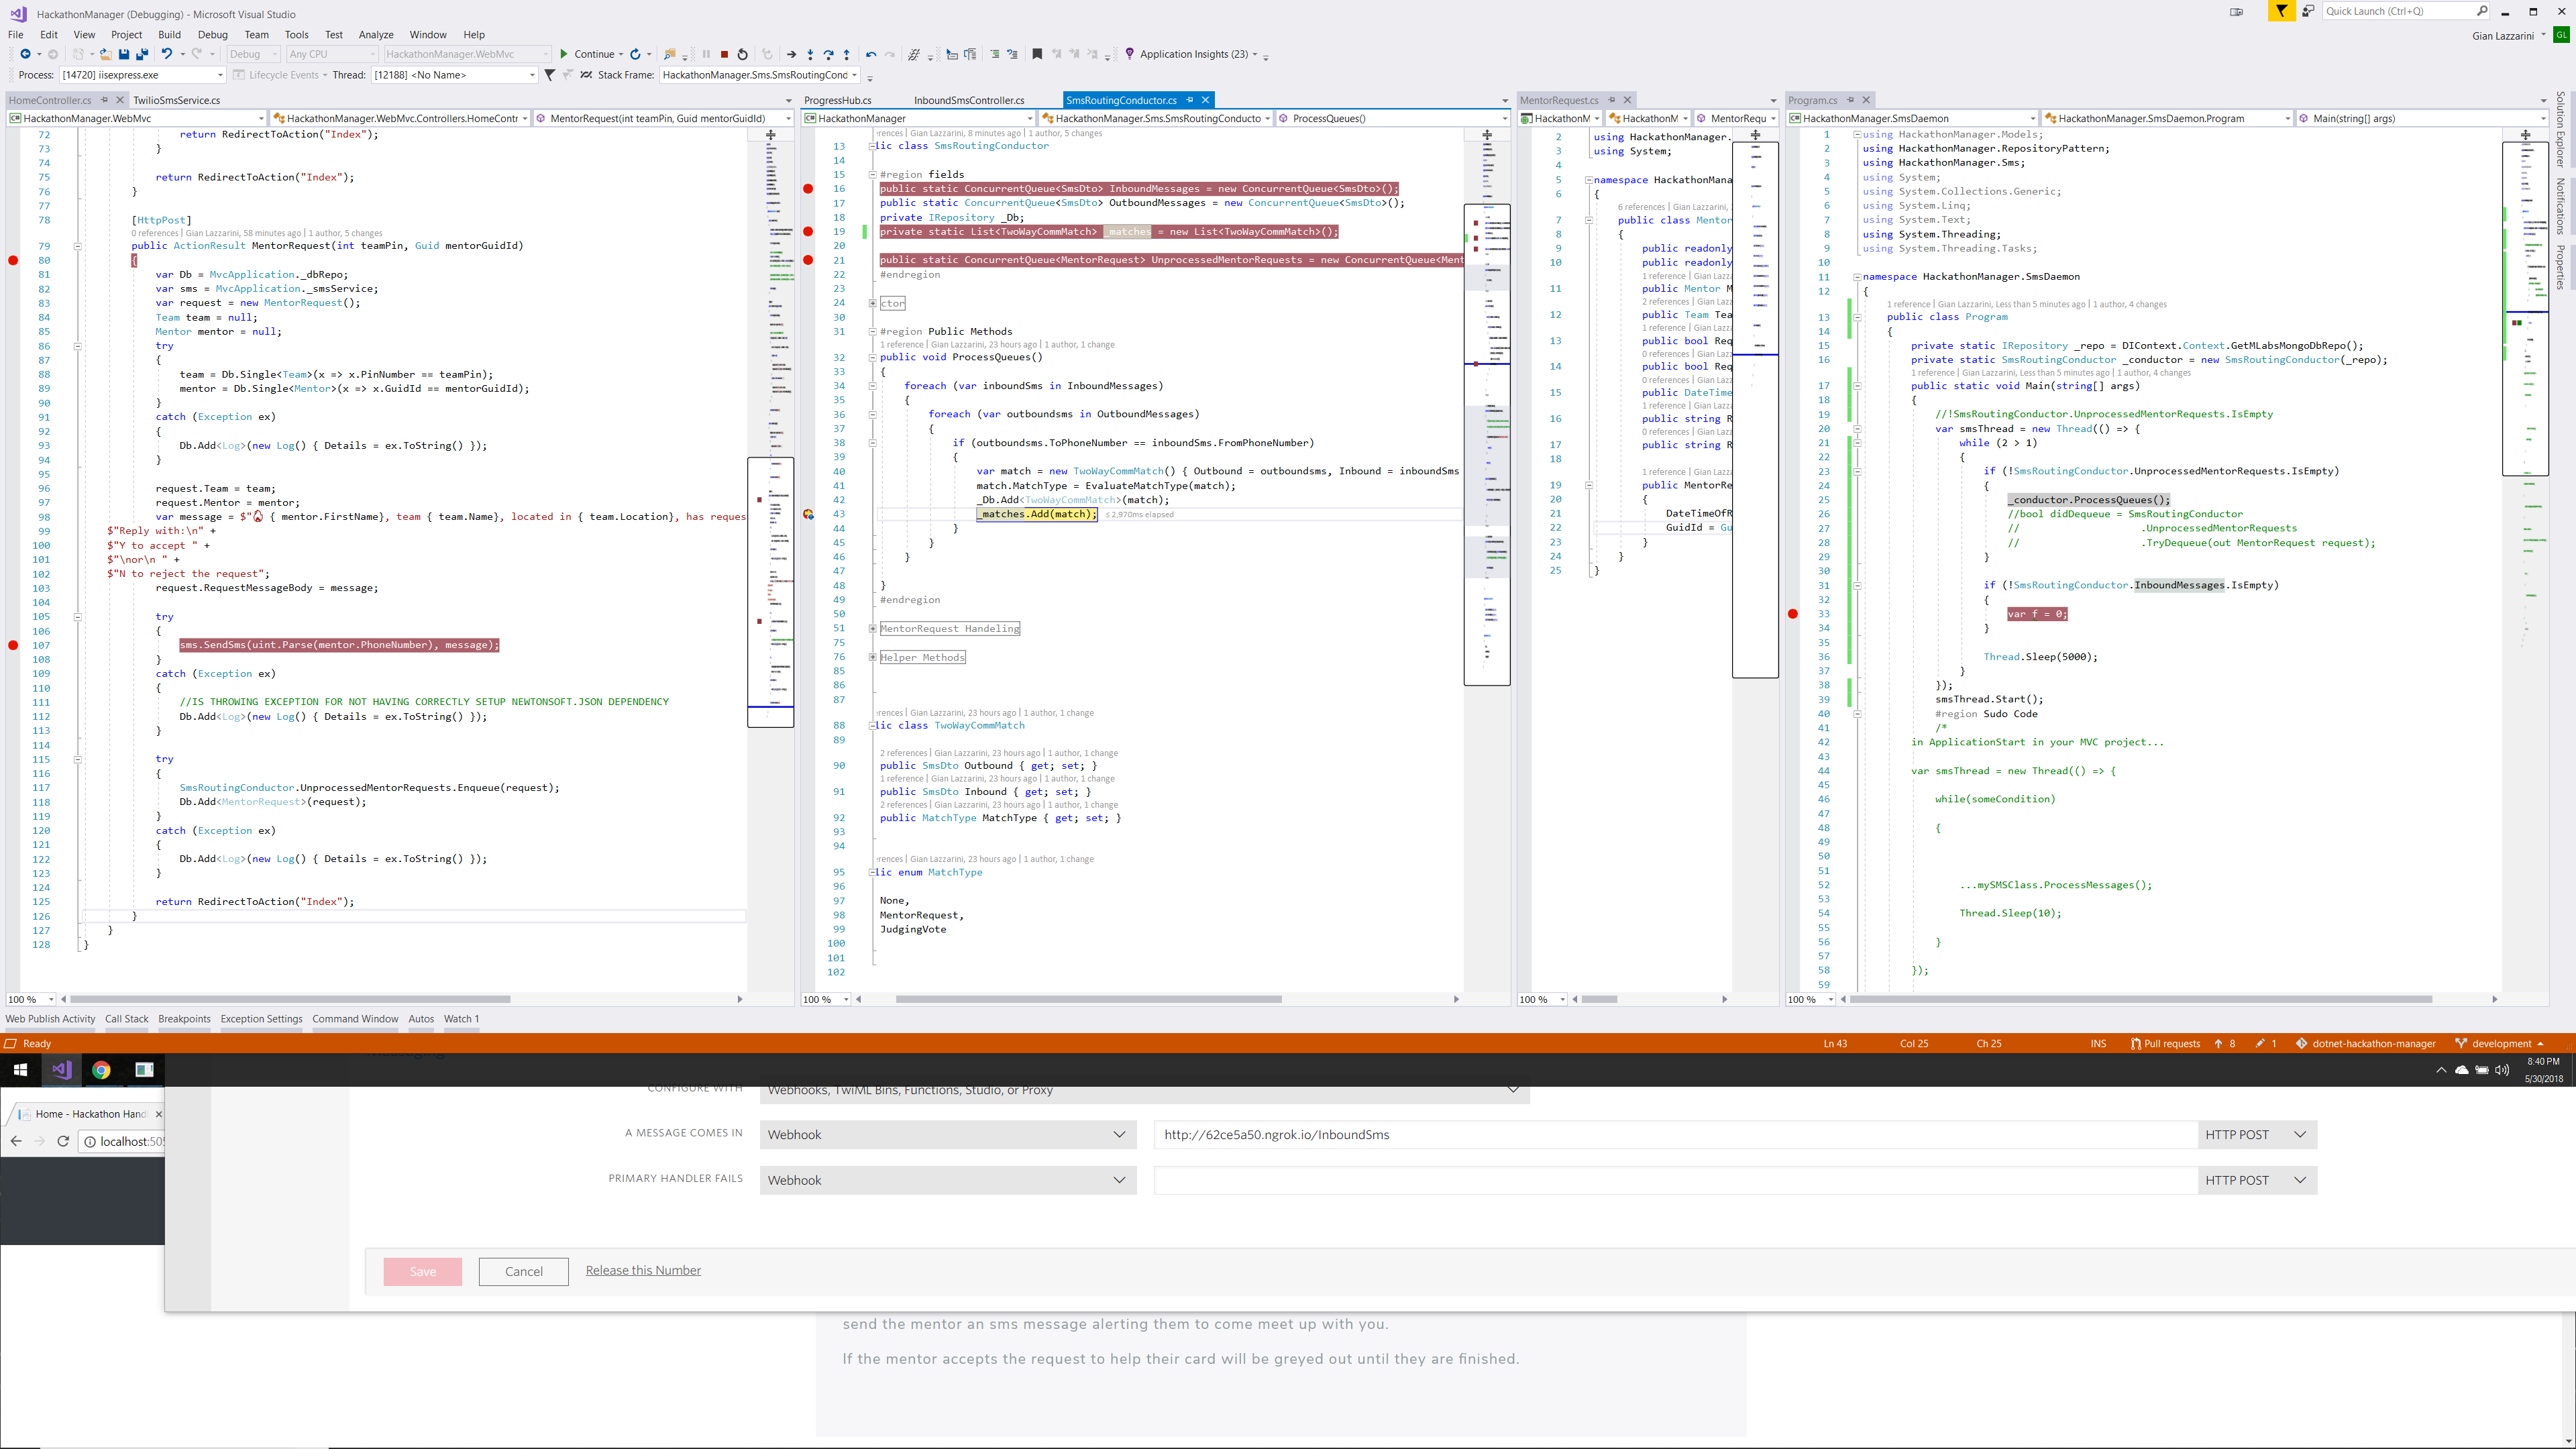Restart debugging with the circular arrow
The image size is (2576, 1449).
(x=742, y=54)
